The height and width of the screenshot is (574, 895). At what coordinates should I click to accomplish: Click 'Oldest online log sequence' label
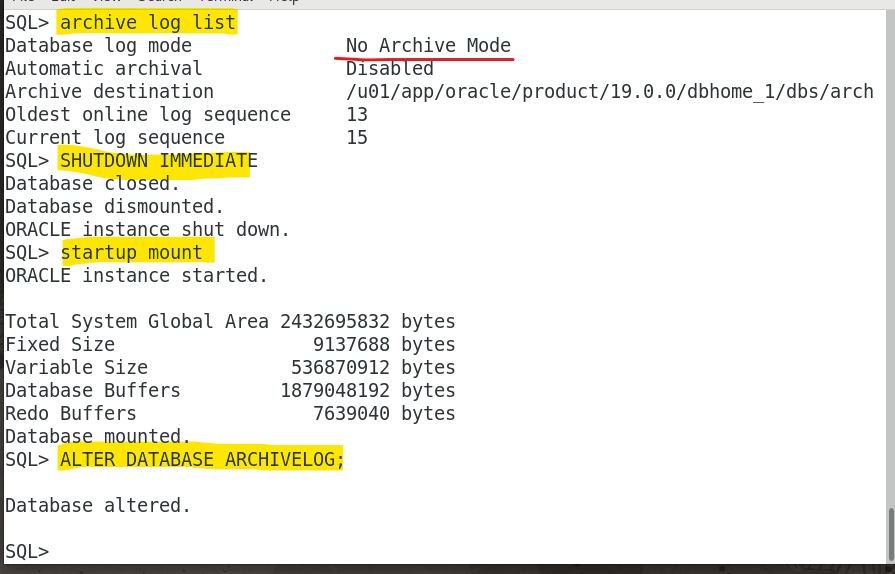(x=148, y=114)
